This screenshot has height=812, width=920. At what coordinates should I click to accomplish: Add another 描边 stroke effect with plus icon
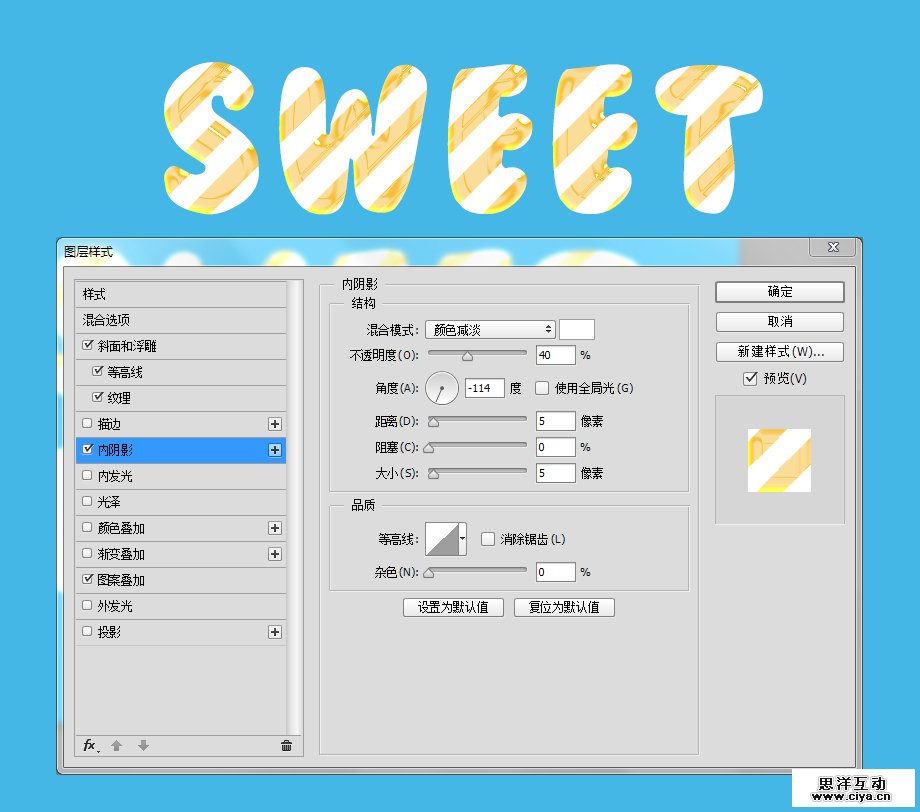(275, 424)
